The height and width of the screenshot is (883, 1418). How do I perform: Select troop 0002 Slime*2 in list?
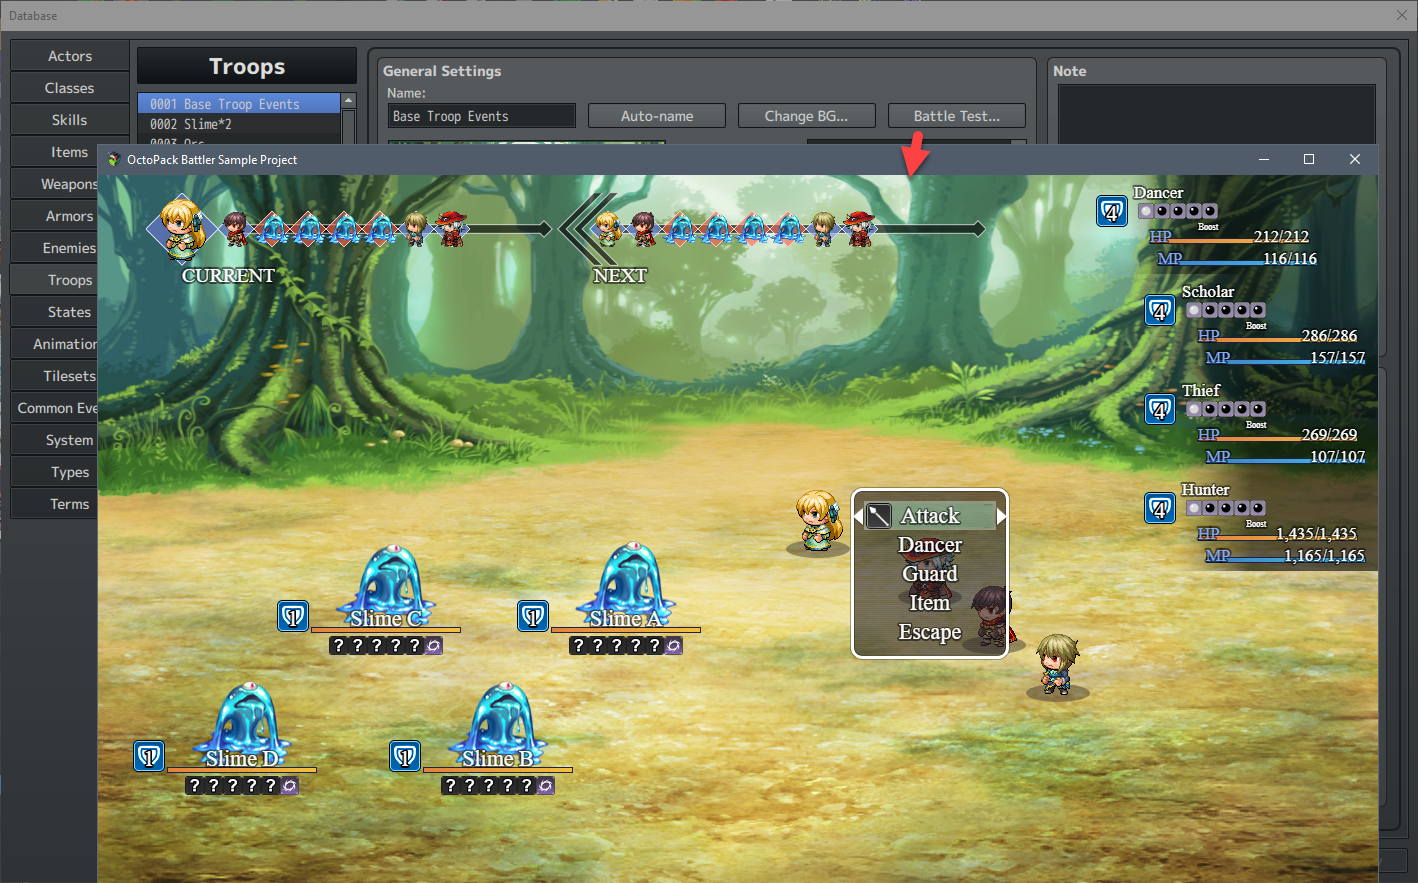coord(239,124)
